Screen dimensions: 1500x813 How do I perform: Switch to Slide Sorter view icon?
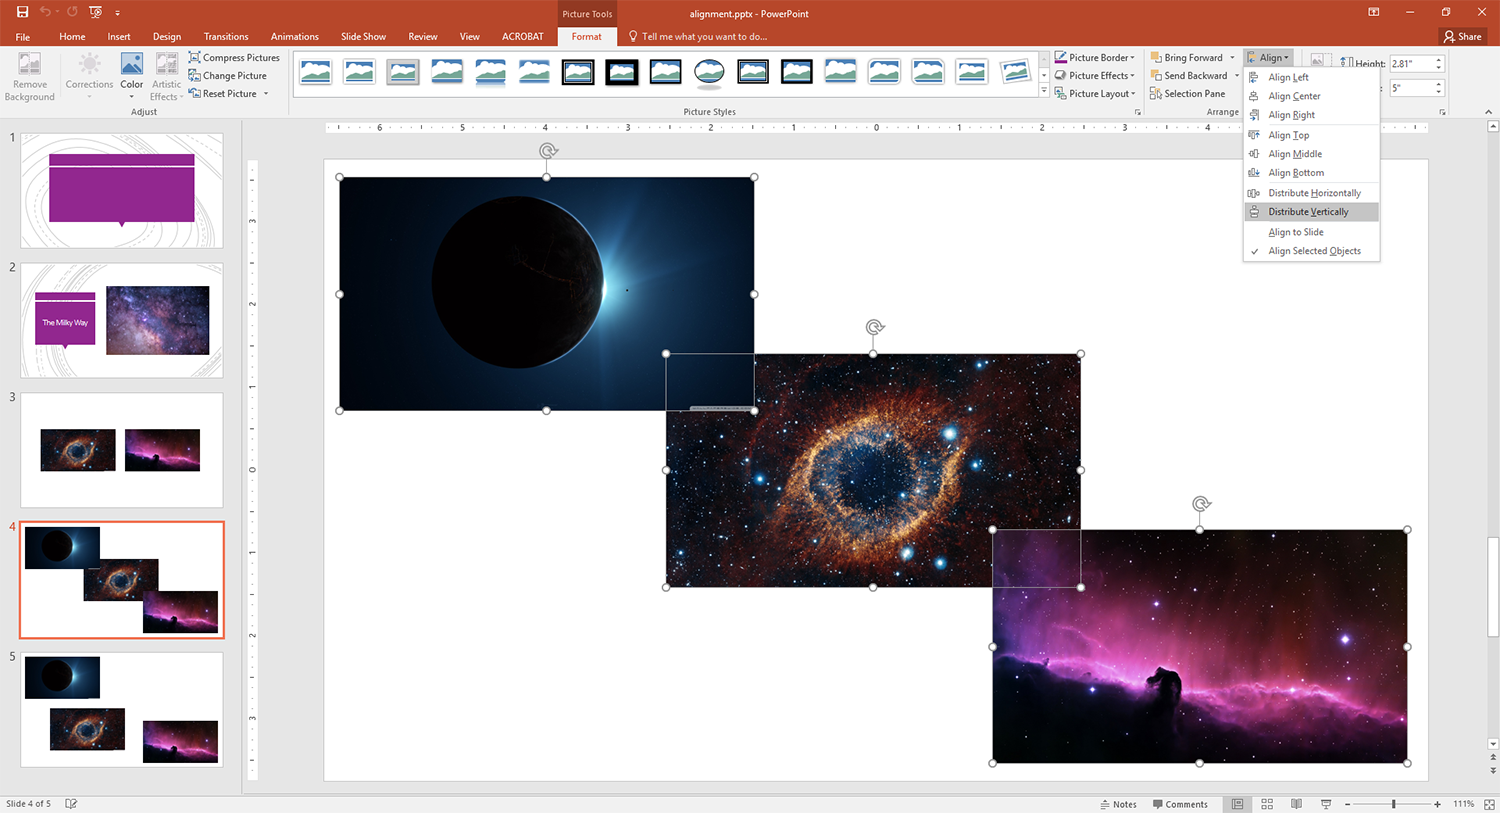[1267, 804]
